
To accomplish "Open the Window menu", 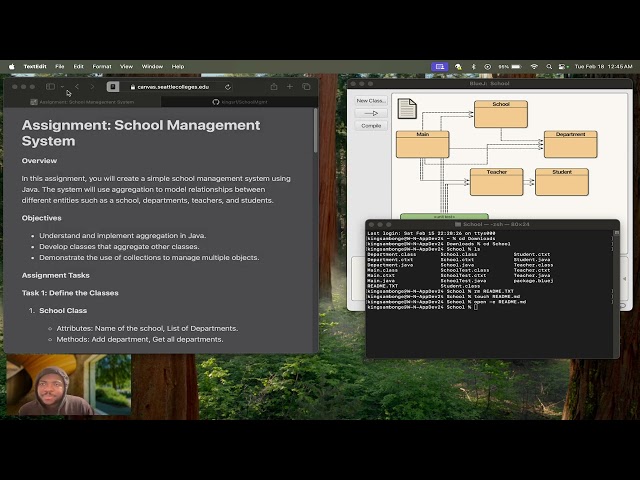I will coord(152,67).
